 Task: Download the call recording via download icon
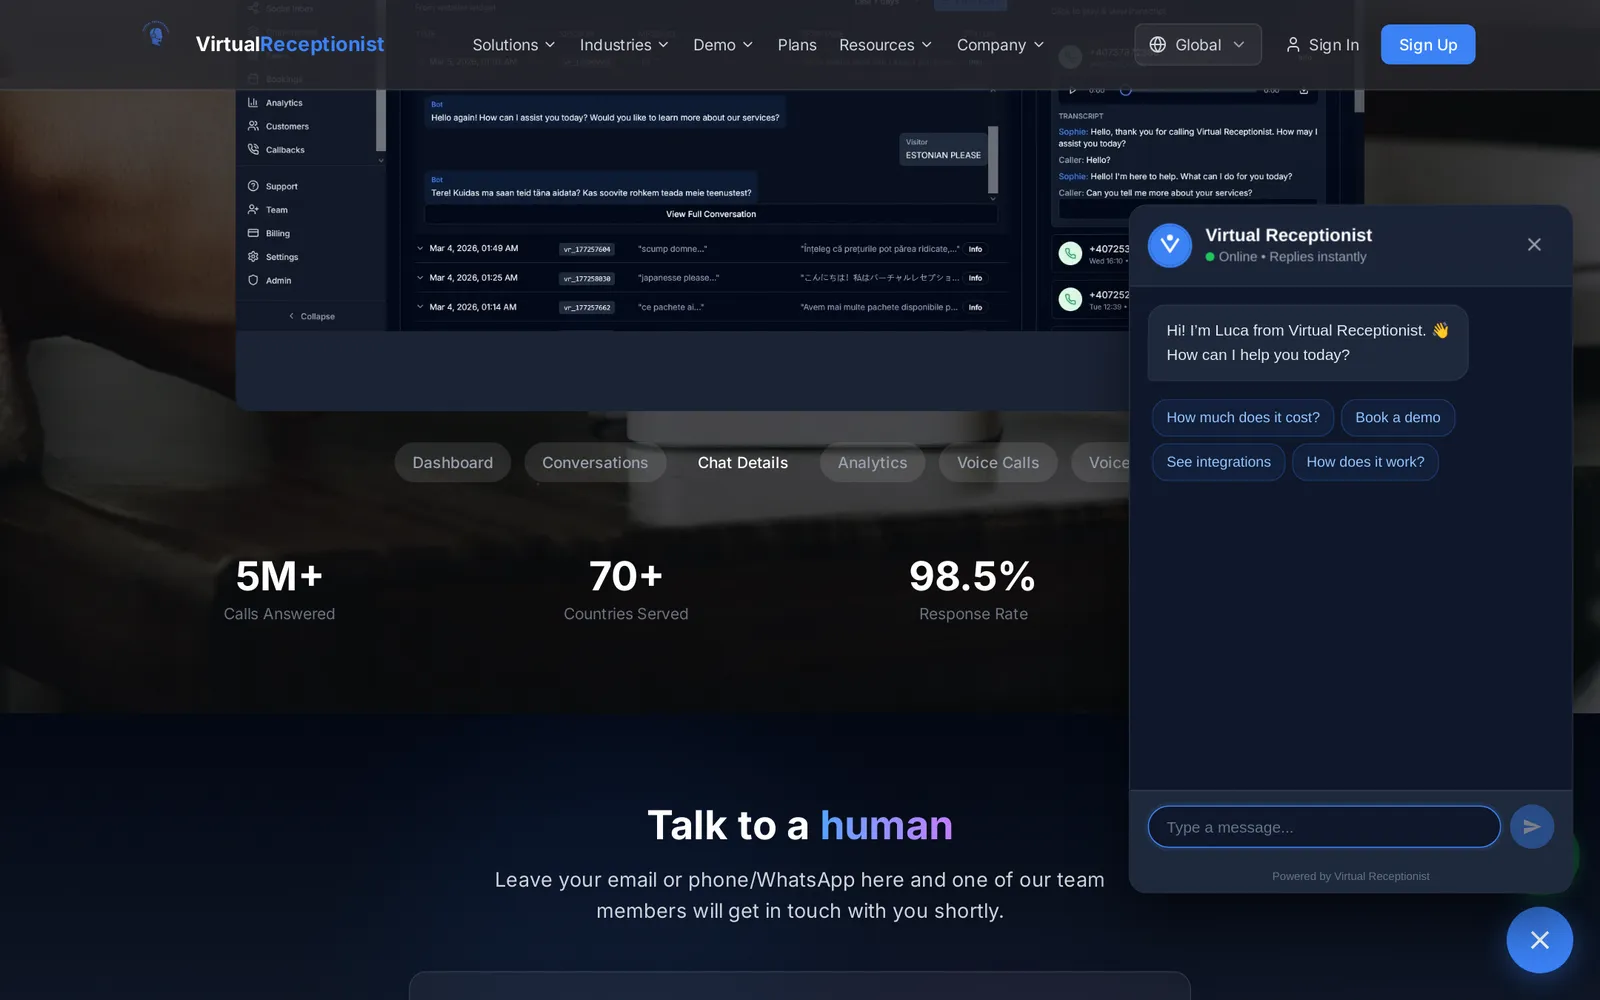(x=1303, y=90)
